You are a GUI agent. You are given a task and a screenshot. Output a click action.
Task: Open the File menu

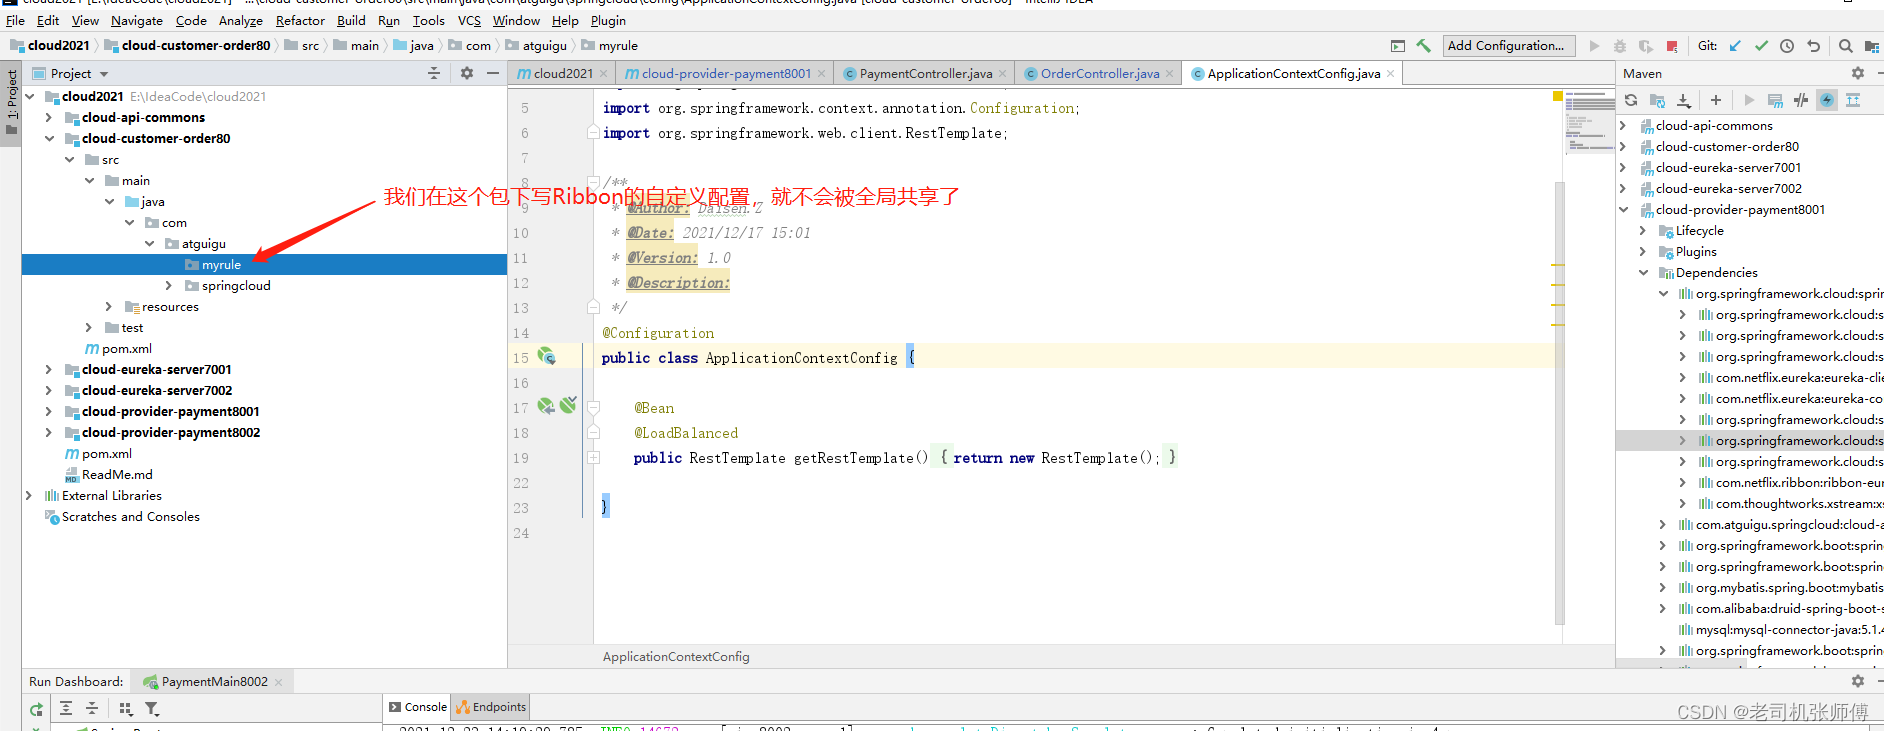click(15, 20)
